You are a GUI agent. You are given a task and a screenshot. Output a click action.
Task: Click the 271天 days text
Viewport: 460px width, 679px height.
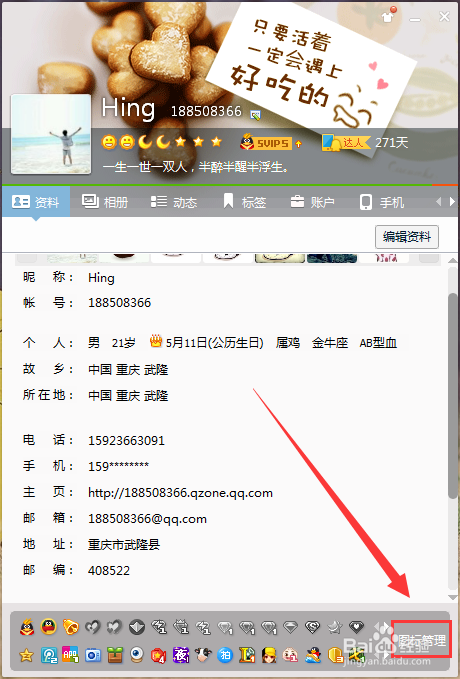392,142
